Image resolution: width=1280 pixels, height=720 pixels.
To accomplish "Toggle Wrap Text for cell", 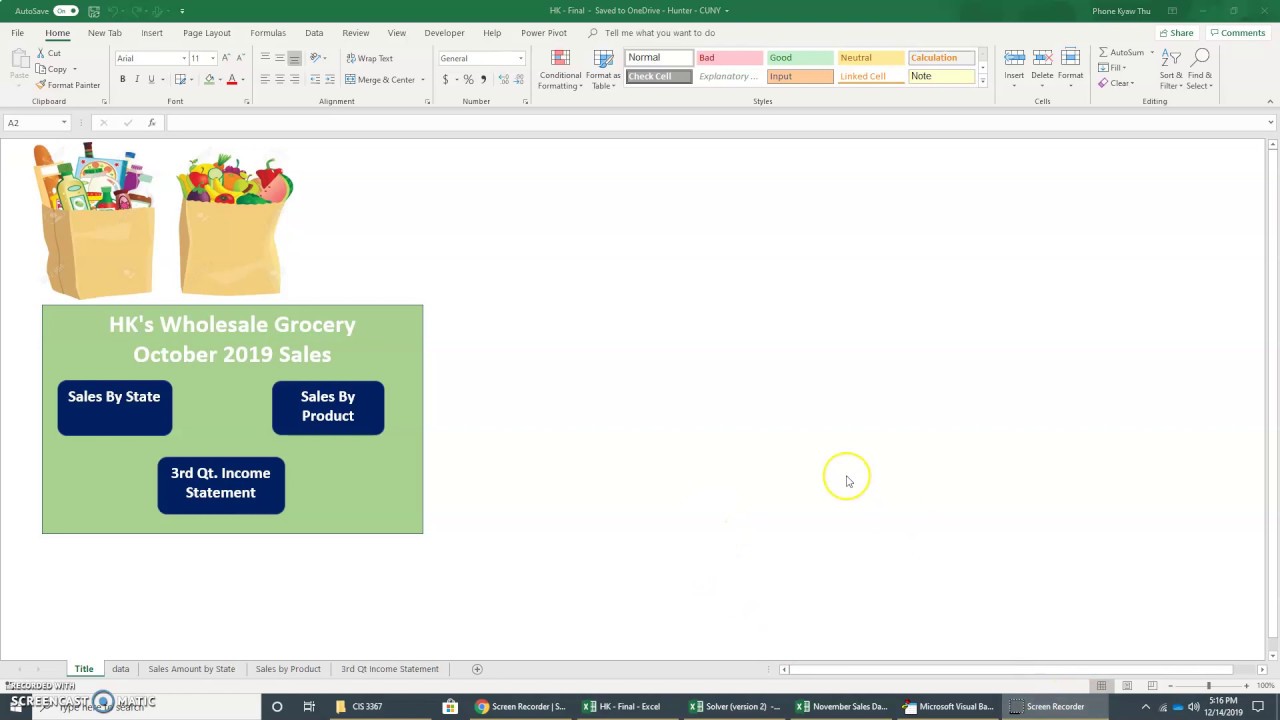I will coord(369,58).
